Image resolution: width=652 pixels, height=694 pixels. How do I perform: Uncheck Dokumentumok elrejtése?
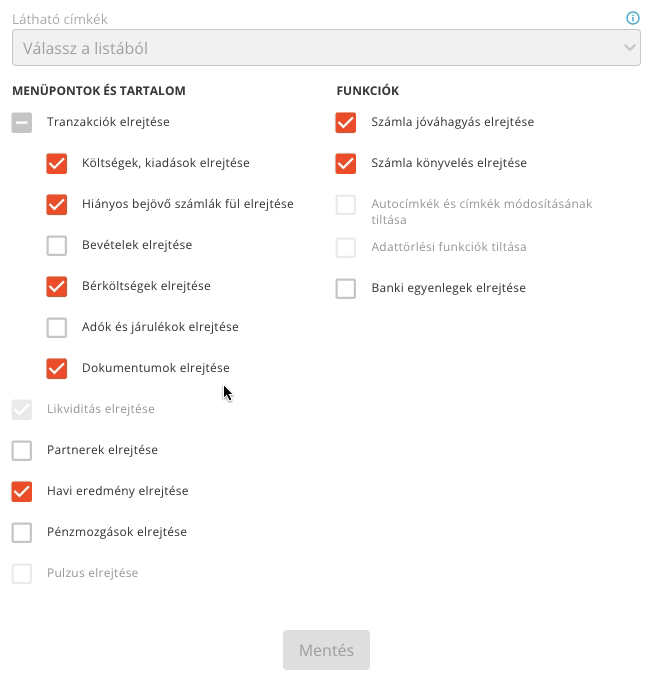[57, 368]
